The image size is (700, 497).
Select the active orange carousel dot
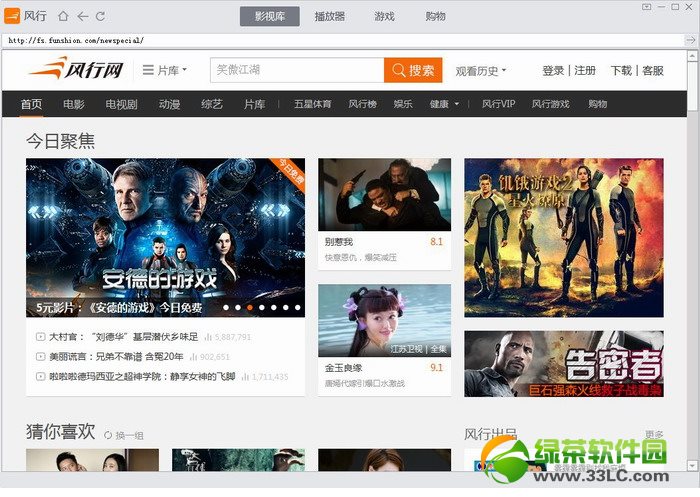tap(250, 307)
